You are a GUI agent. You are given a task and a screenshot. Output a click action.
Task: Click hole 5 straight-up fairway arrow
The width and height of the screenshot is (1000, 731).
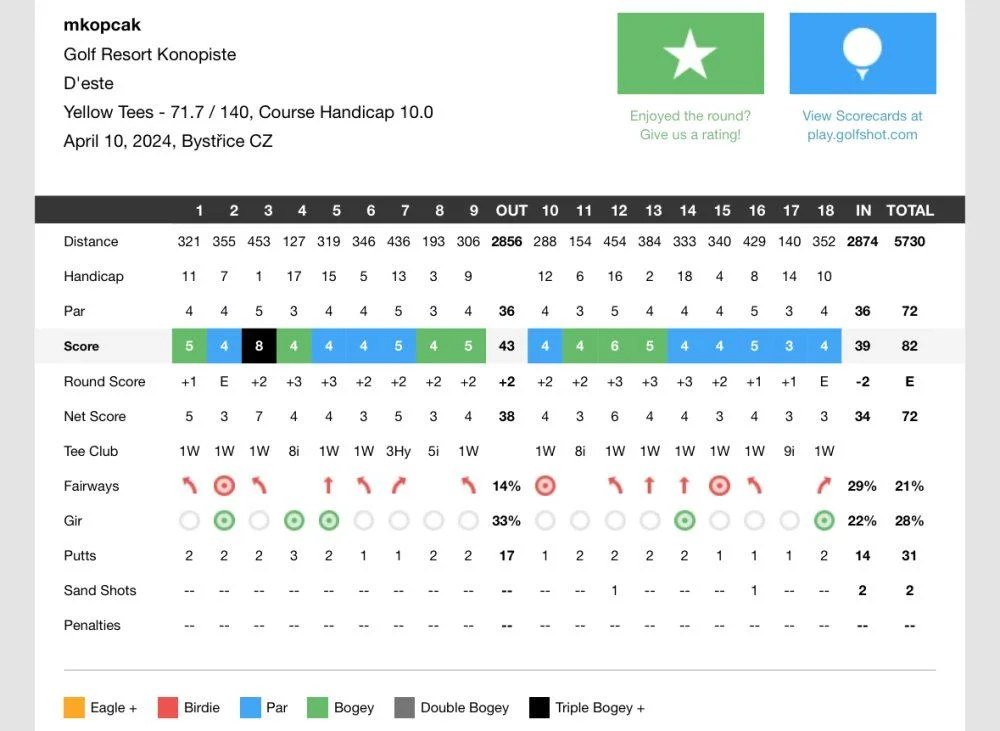coord(328,486)
